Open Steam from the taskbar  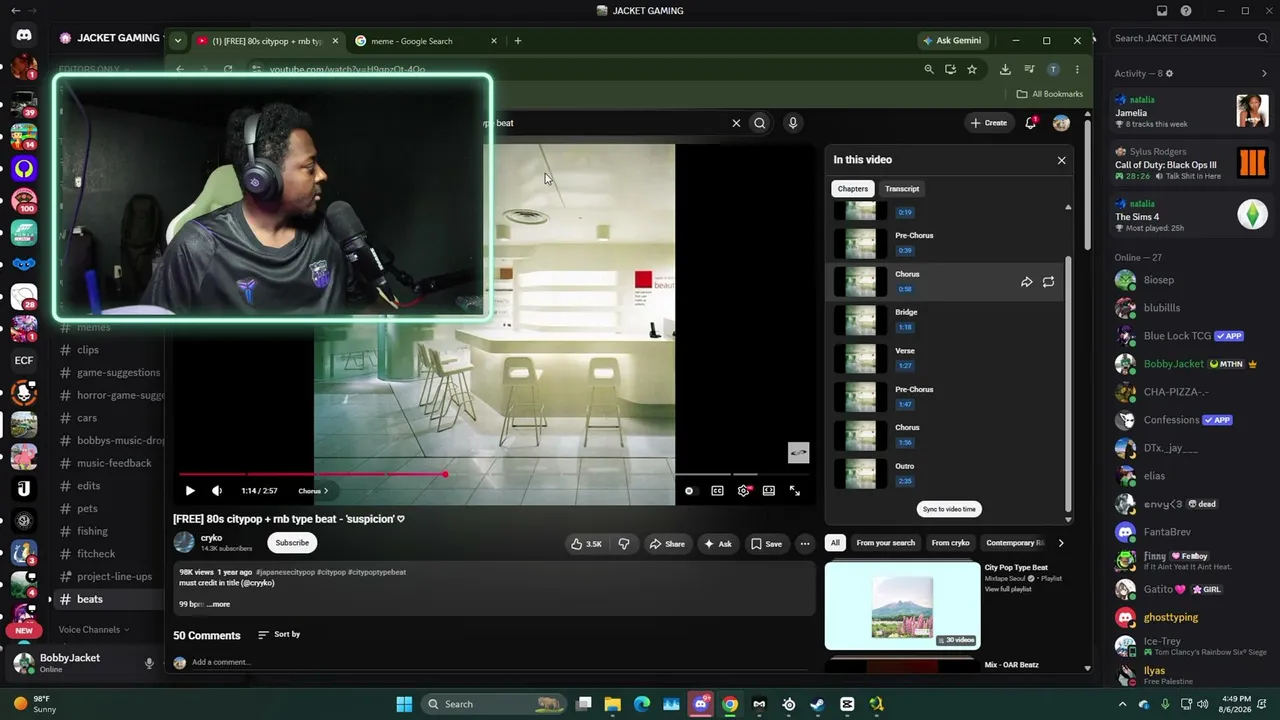pos(818,704)
